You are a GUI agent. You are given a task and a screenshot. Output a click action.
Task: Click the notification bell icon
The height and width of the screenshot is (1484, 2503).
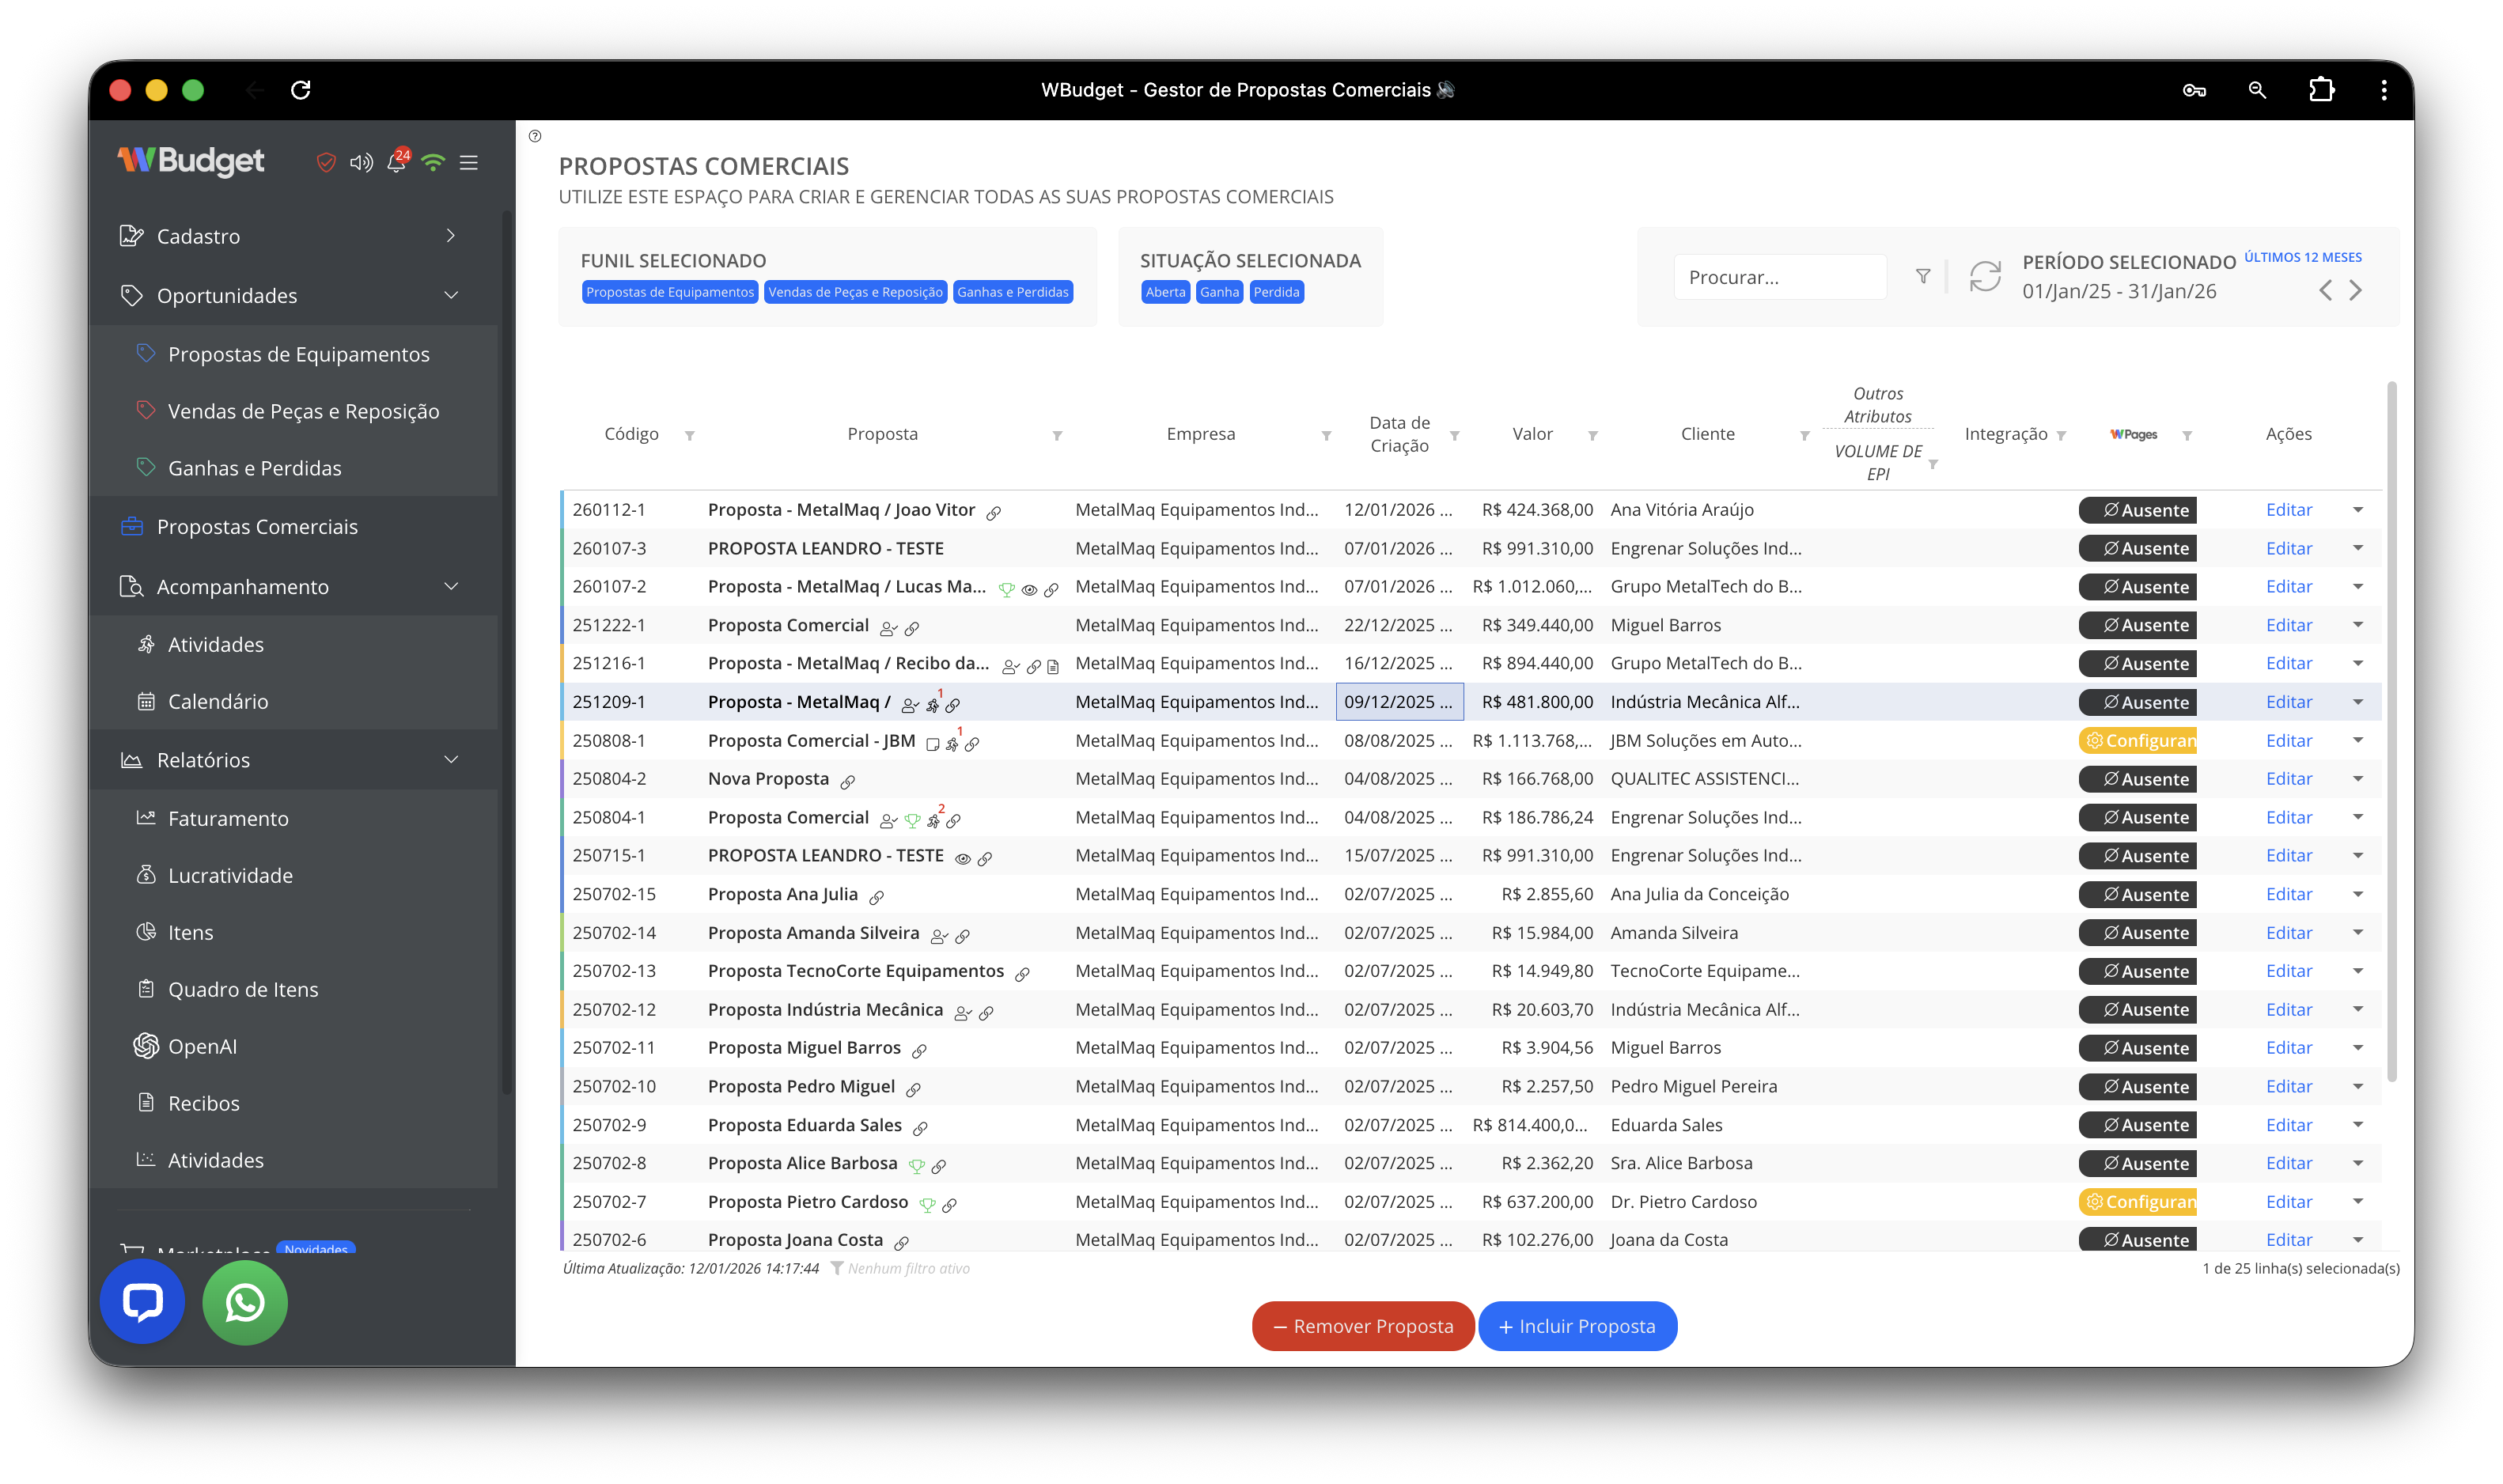pos(396,162)
